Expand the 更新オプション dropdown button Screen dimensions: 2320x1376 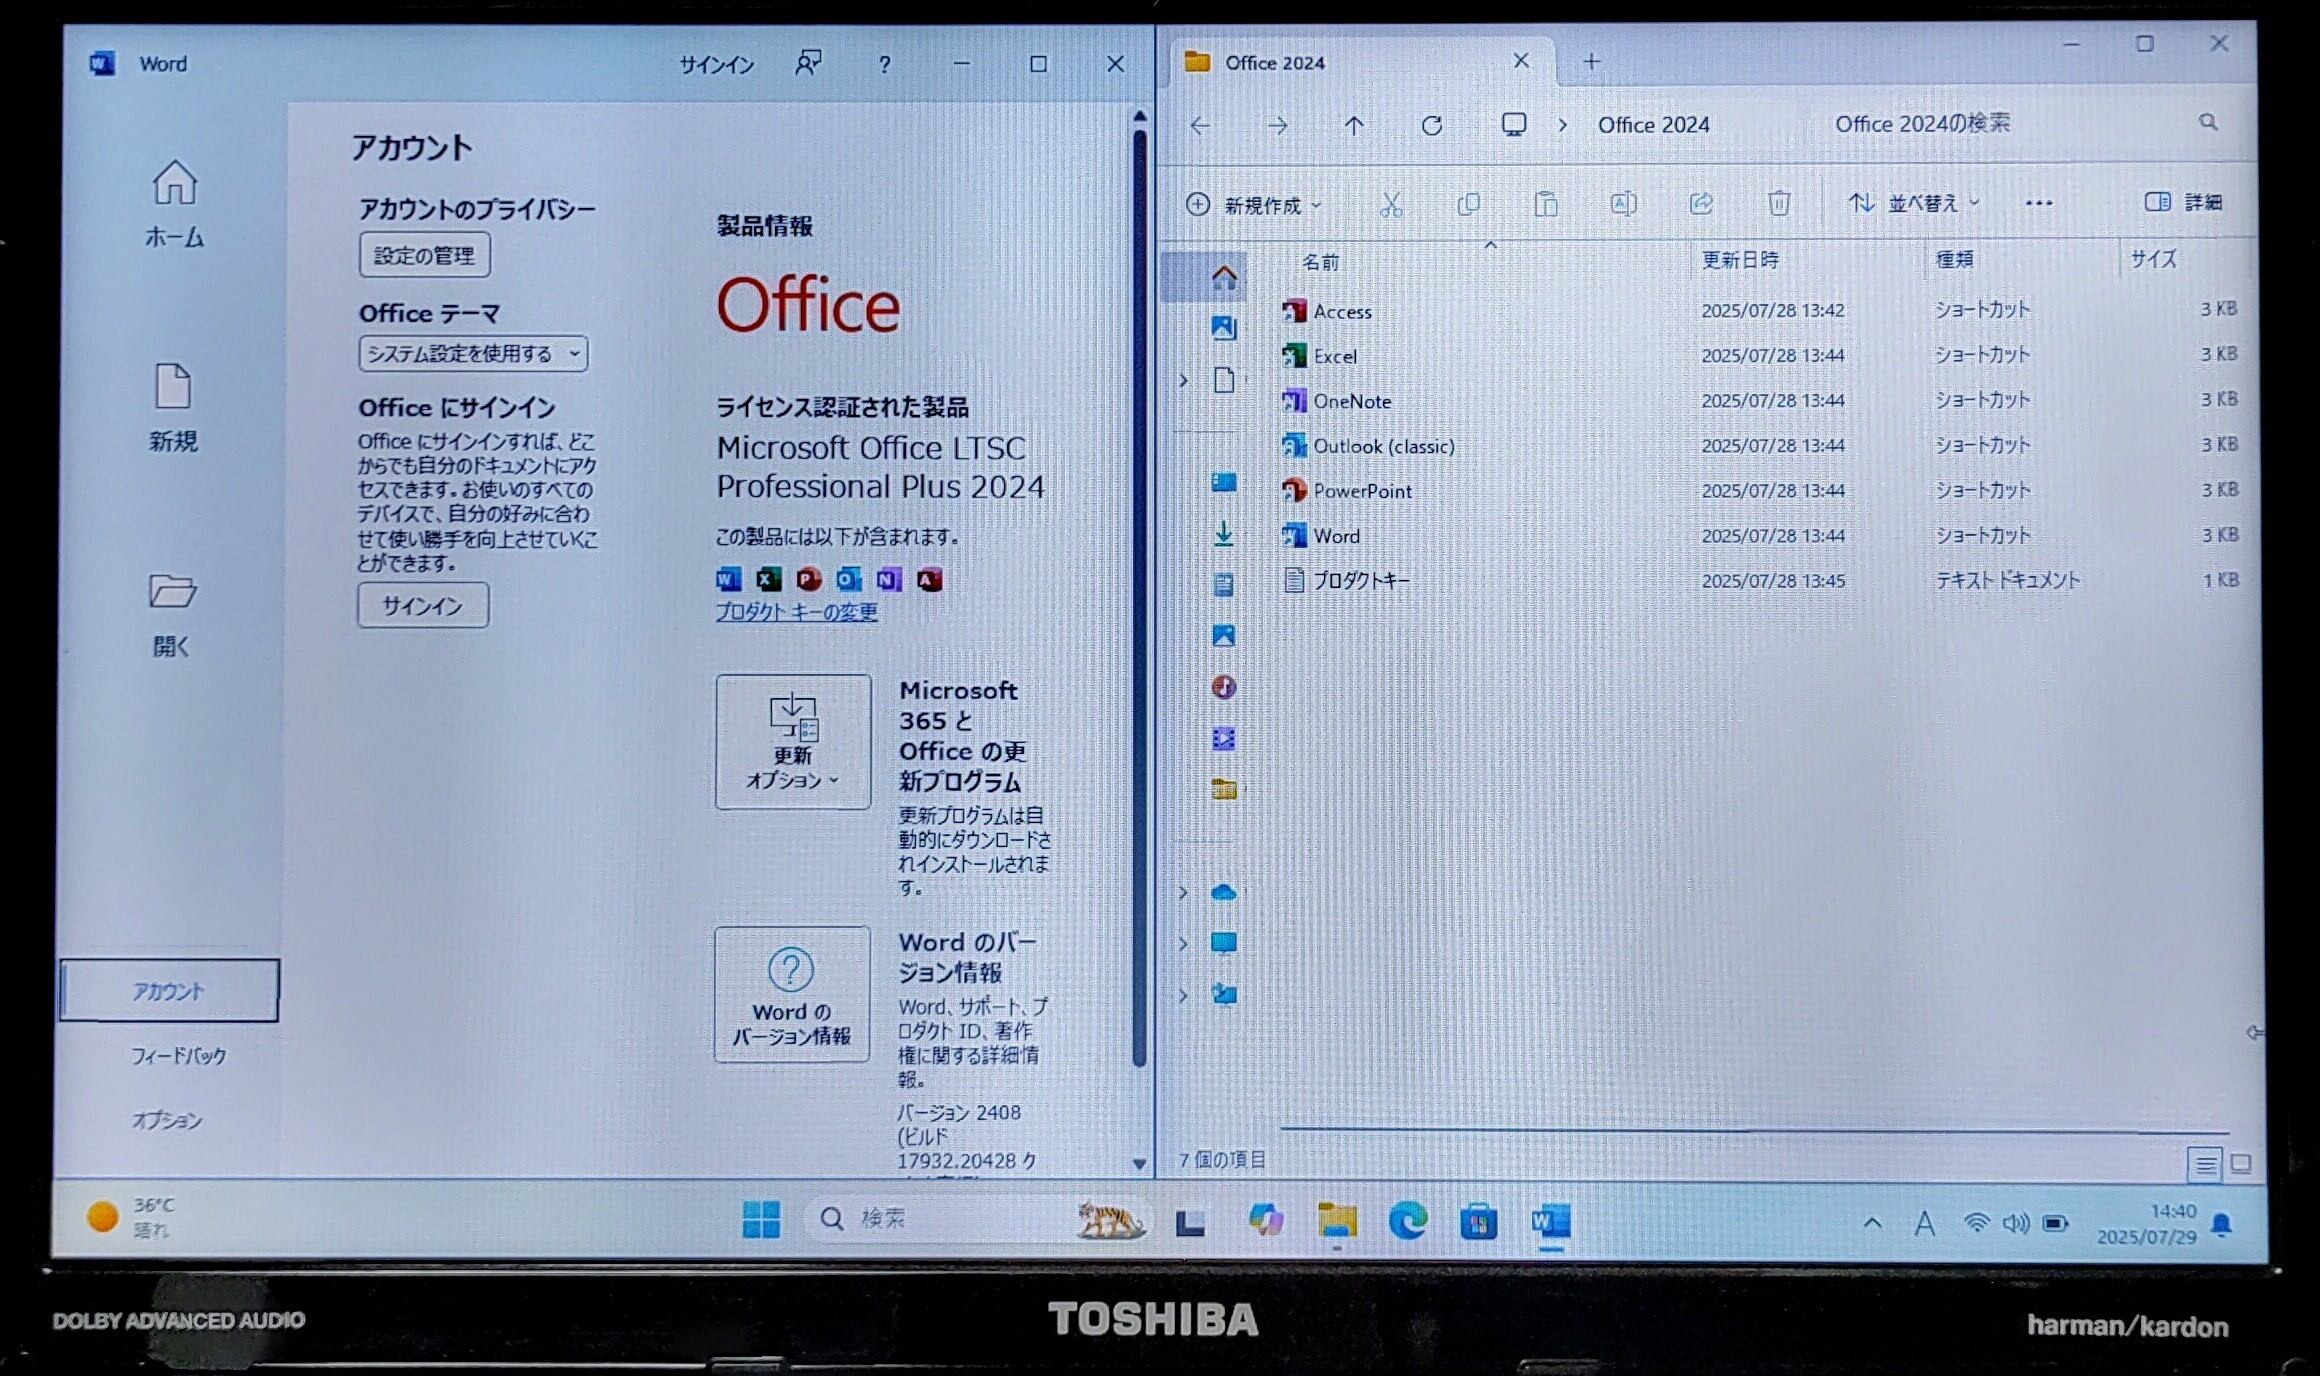coord(792,742)
